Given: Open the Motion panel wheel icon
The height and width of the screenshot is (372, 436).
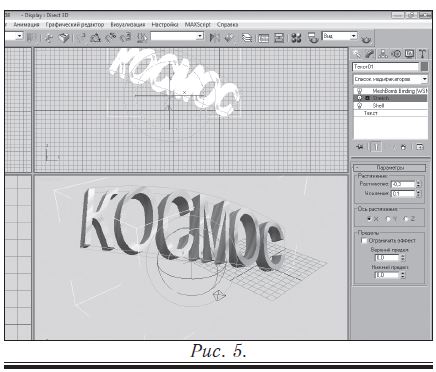Looking at the screenshot, I should point(396,54).
